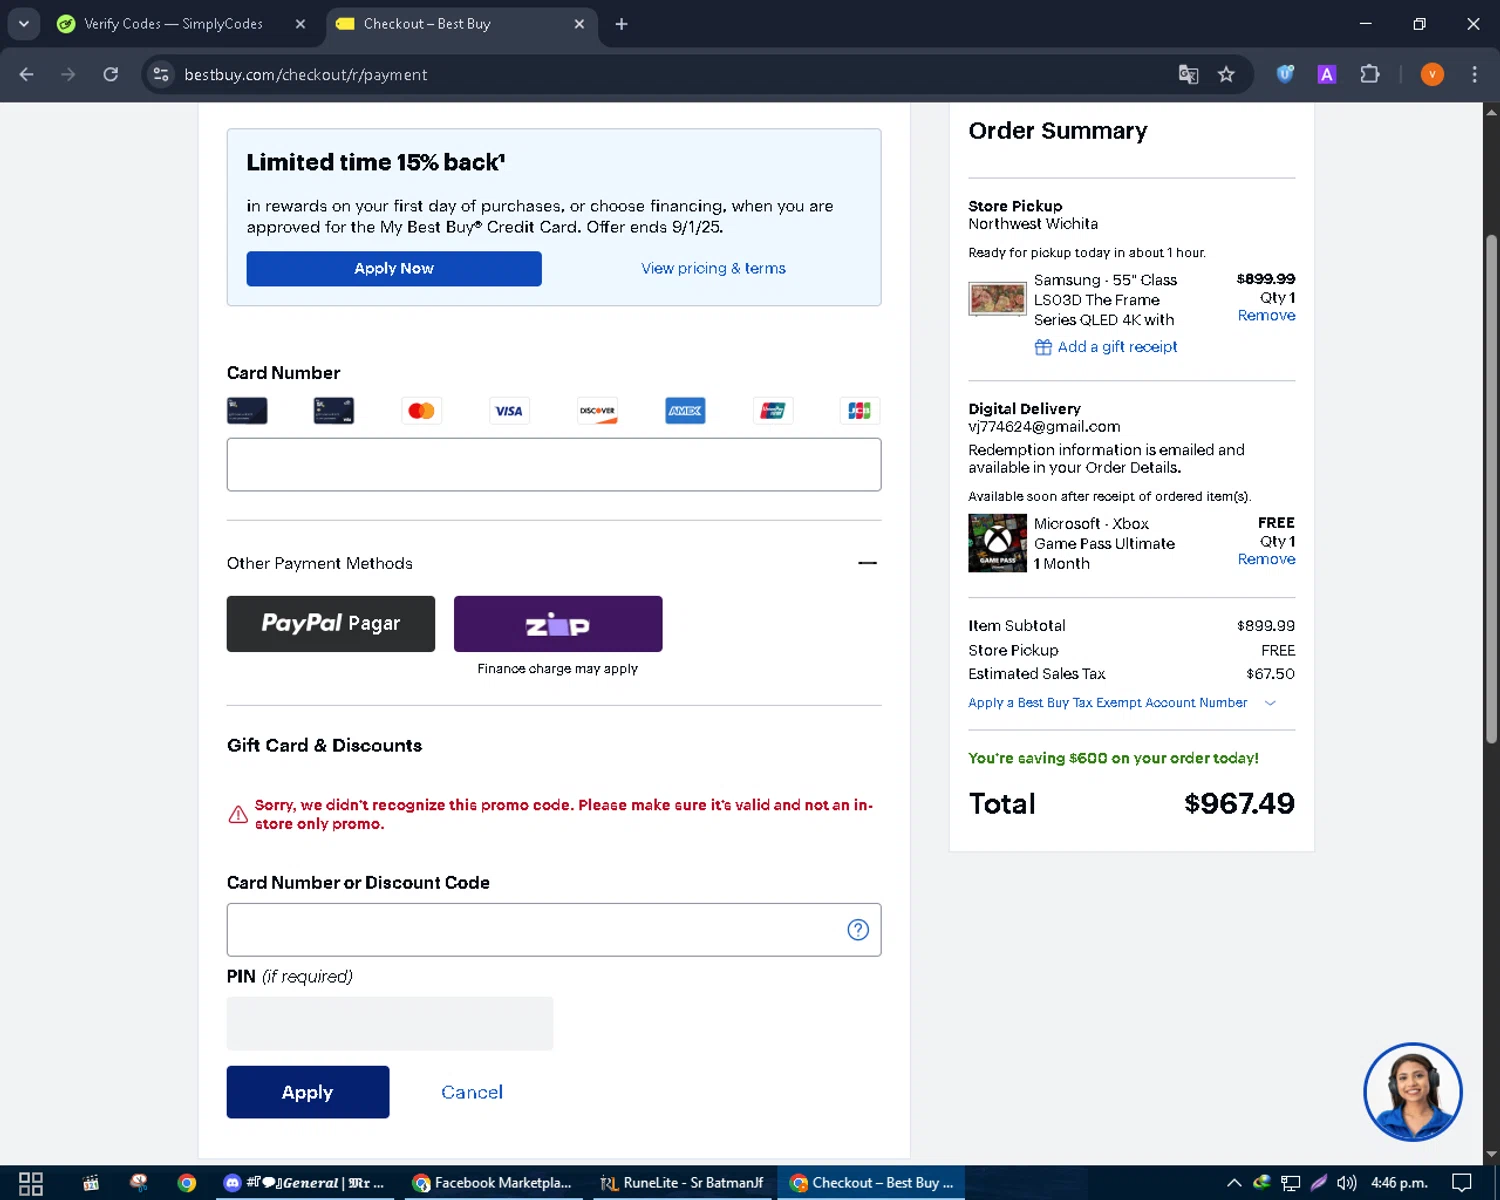Open Chrome from the taskbar
Viewport: 1500px width, 1200px height.
(187, 1183)
